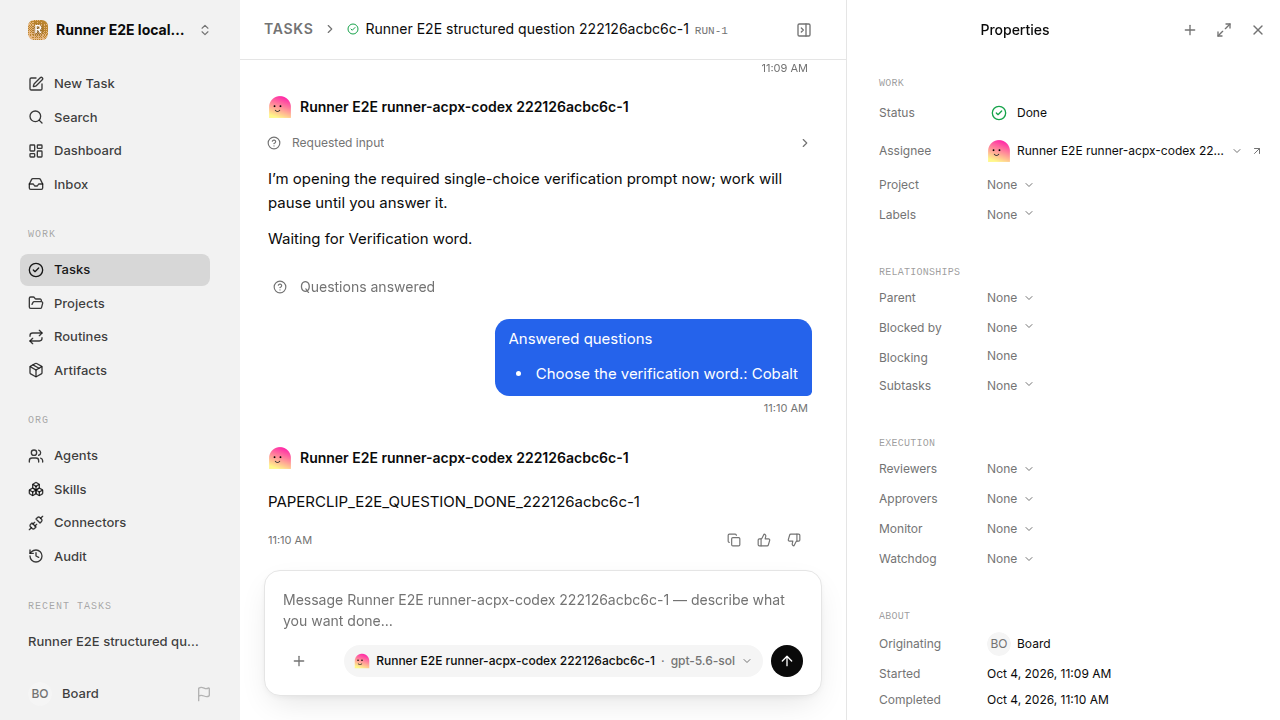Viewport: 1280px width, 720px height.
Task: Open the workspace switcher dropdown
Action: [x=118, y=30]
